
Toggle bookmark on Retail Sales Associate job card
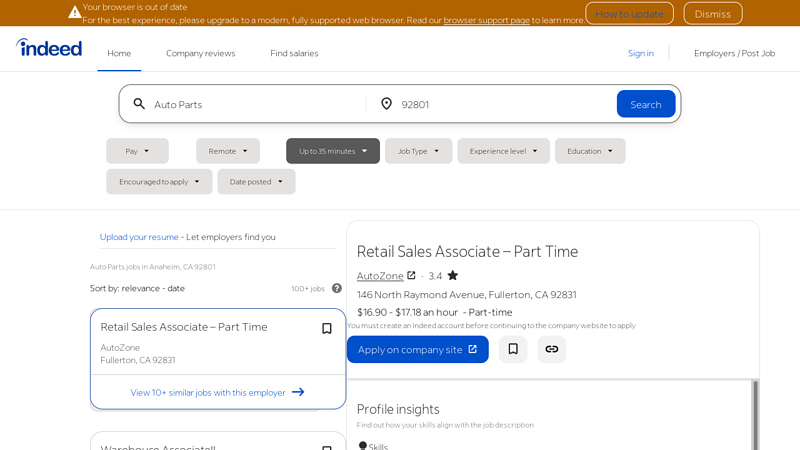(x=326, y=328)
